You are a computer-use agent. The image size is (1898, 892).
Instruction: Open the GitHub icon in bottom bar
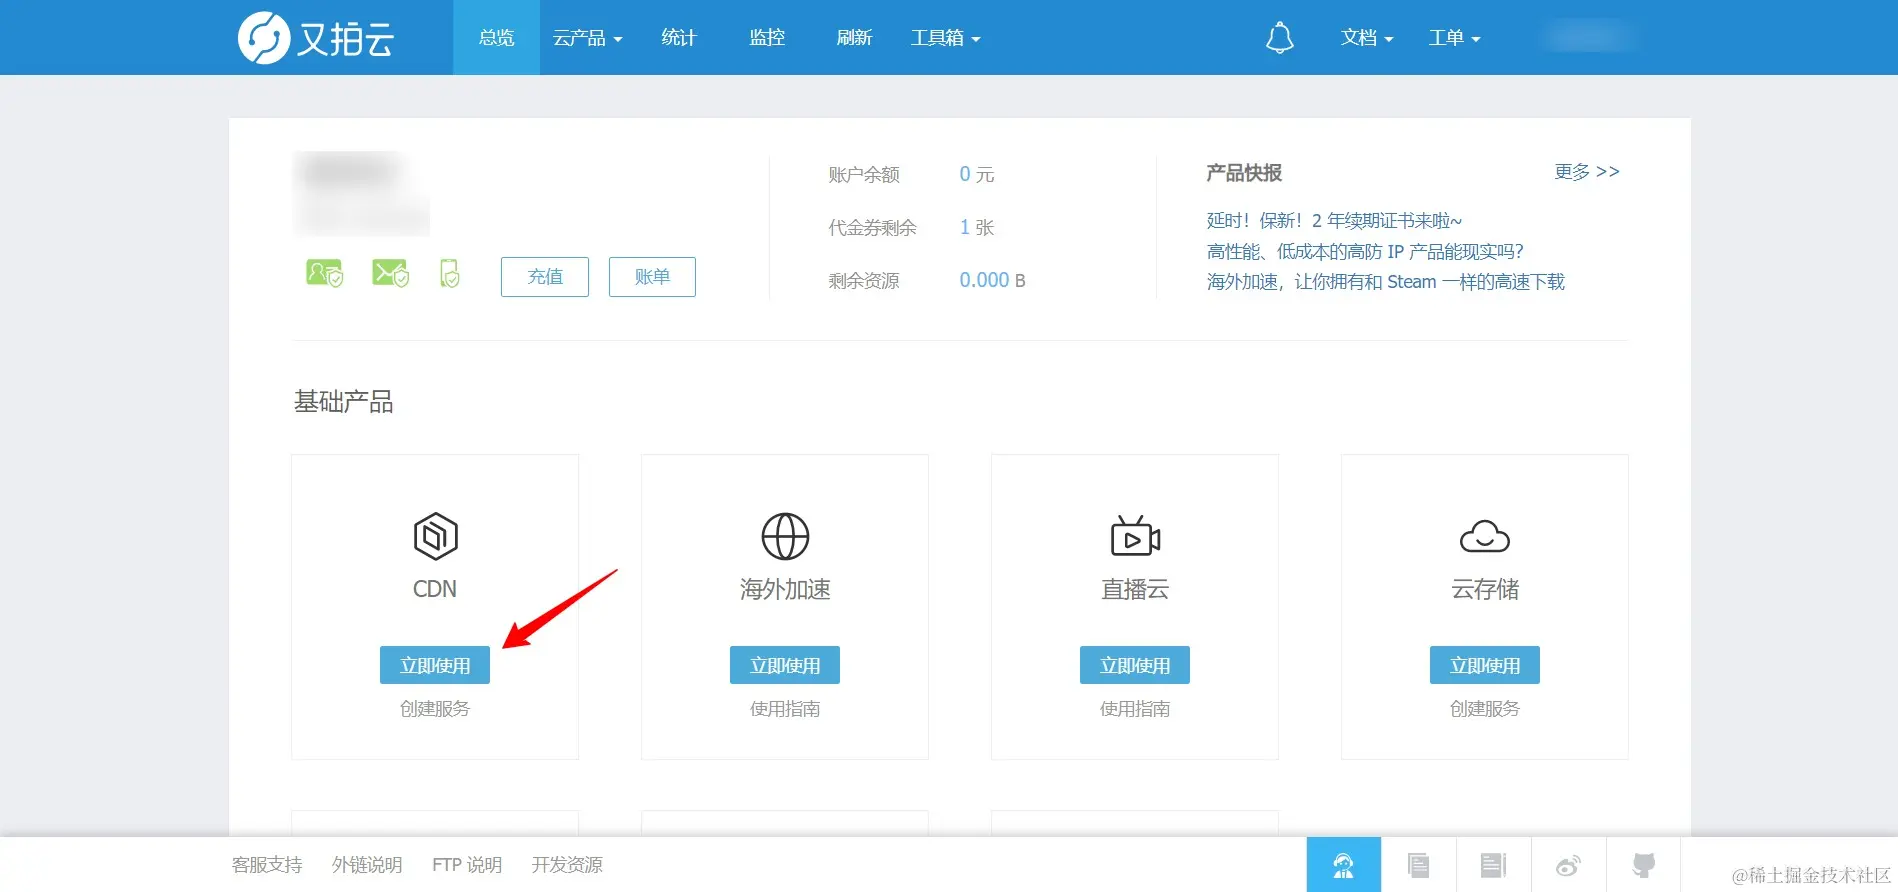(x=1643, y=865)
